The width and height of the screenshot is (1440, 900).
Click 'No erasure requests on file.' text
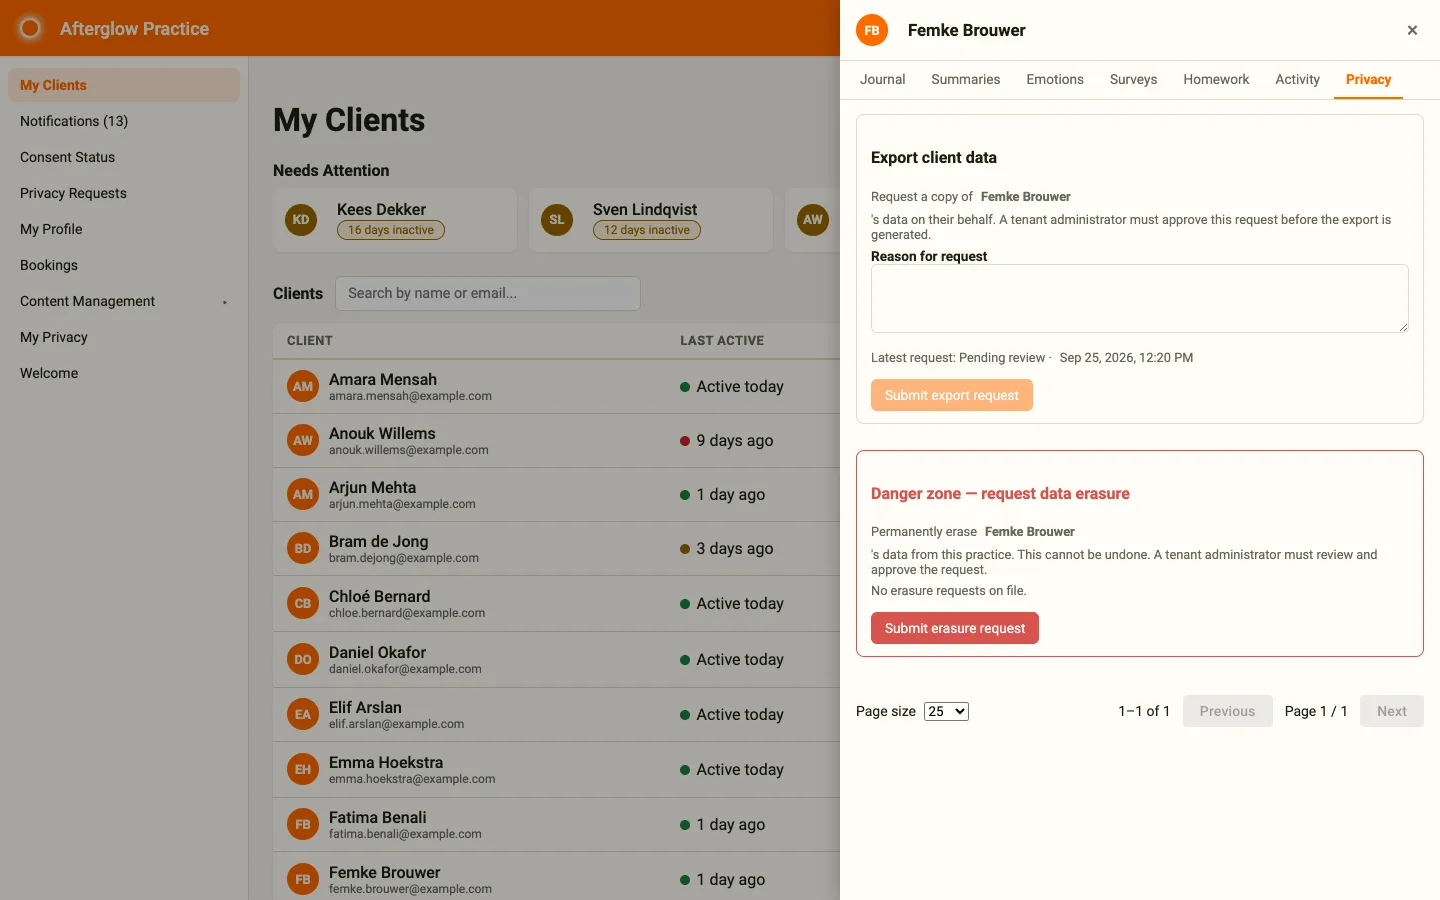(948, 591)
